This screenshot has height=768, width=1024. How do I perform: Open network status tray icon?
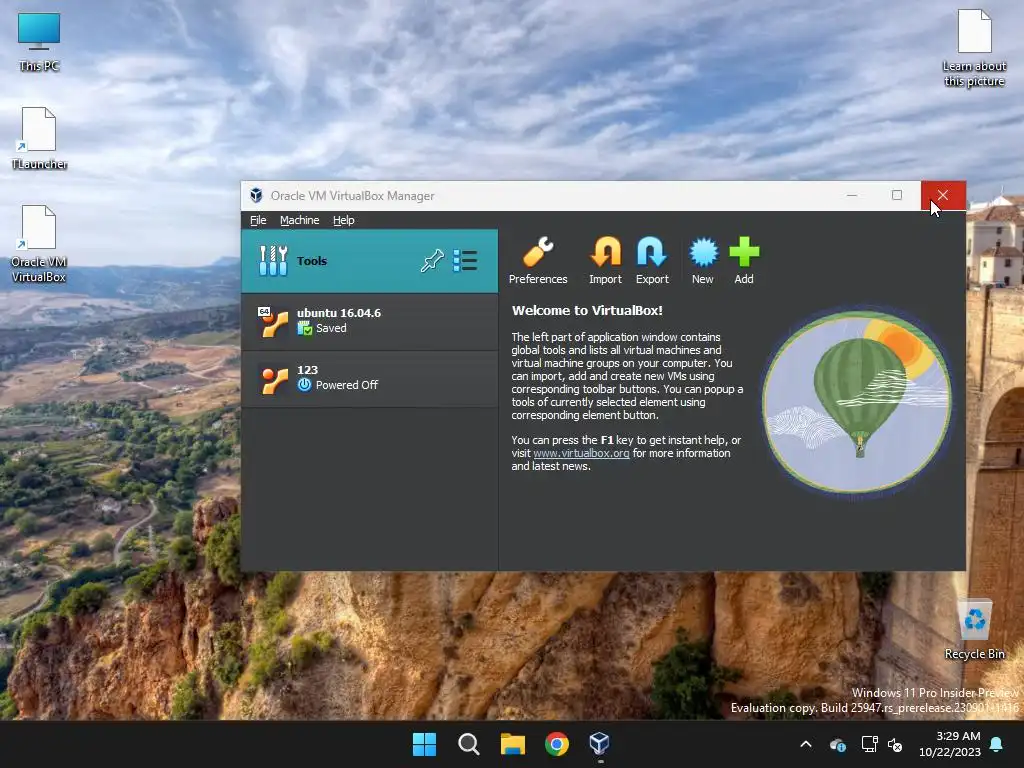pyautogui.click(x=869, y=744)
